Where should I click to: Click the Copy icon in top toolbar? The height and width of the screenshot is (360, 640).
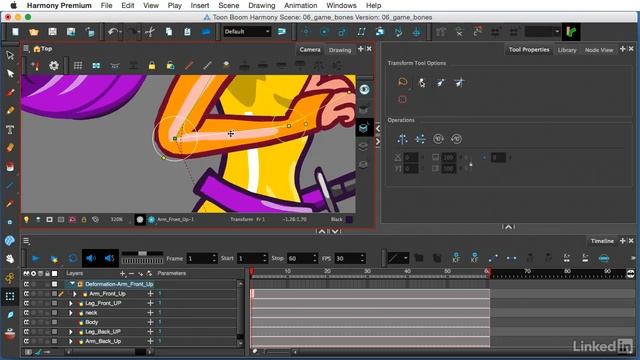[169, 32]
